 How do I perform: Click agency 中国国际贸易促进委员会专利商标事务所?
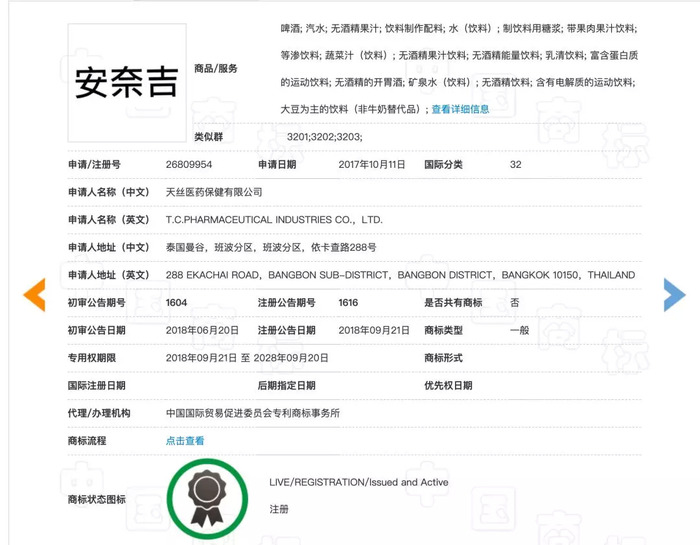(253, 413)
